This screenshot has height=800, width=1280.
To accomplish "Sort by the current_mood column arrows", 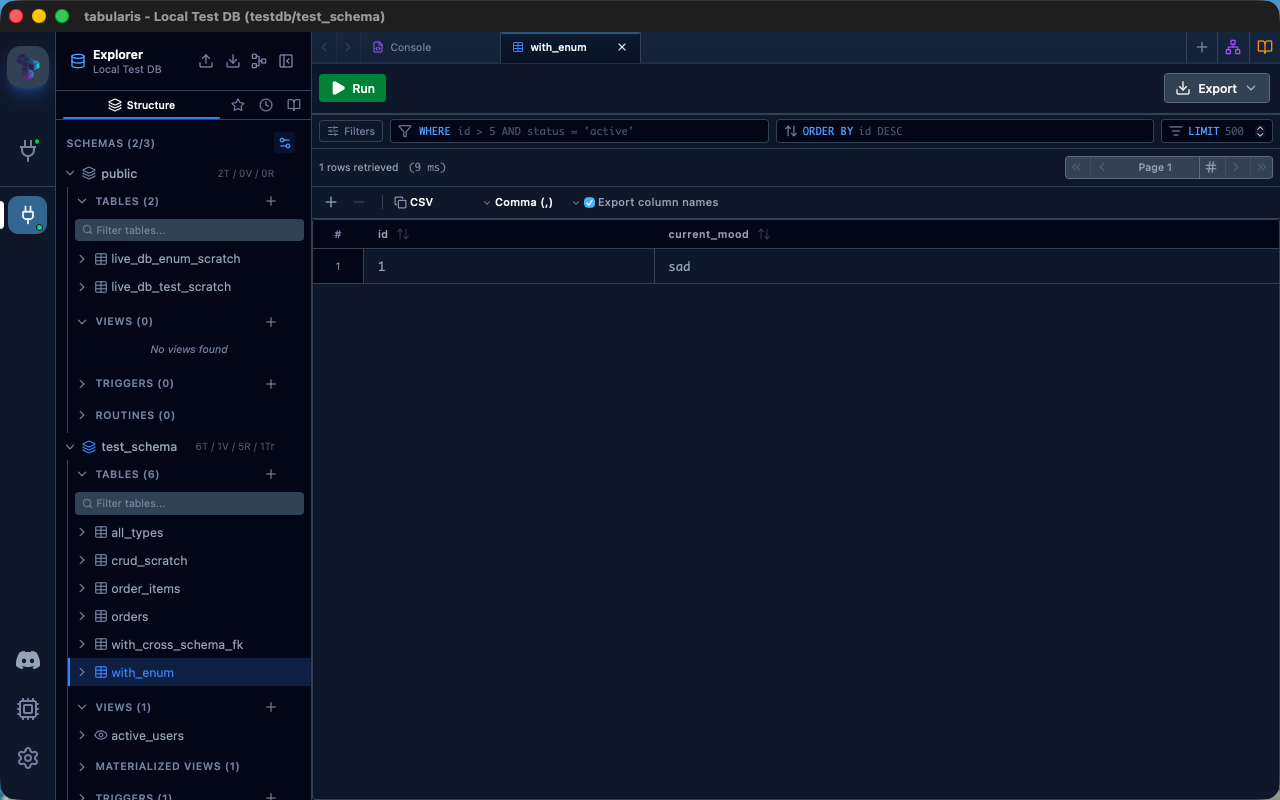I will [x=764, y=234].
